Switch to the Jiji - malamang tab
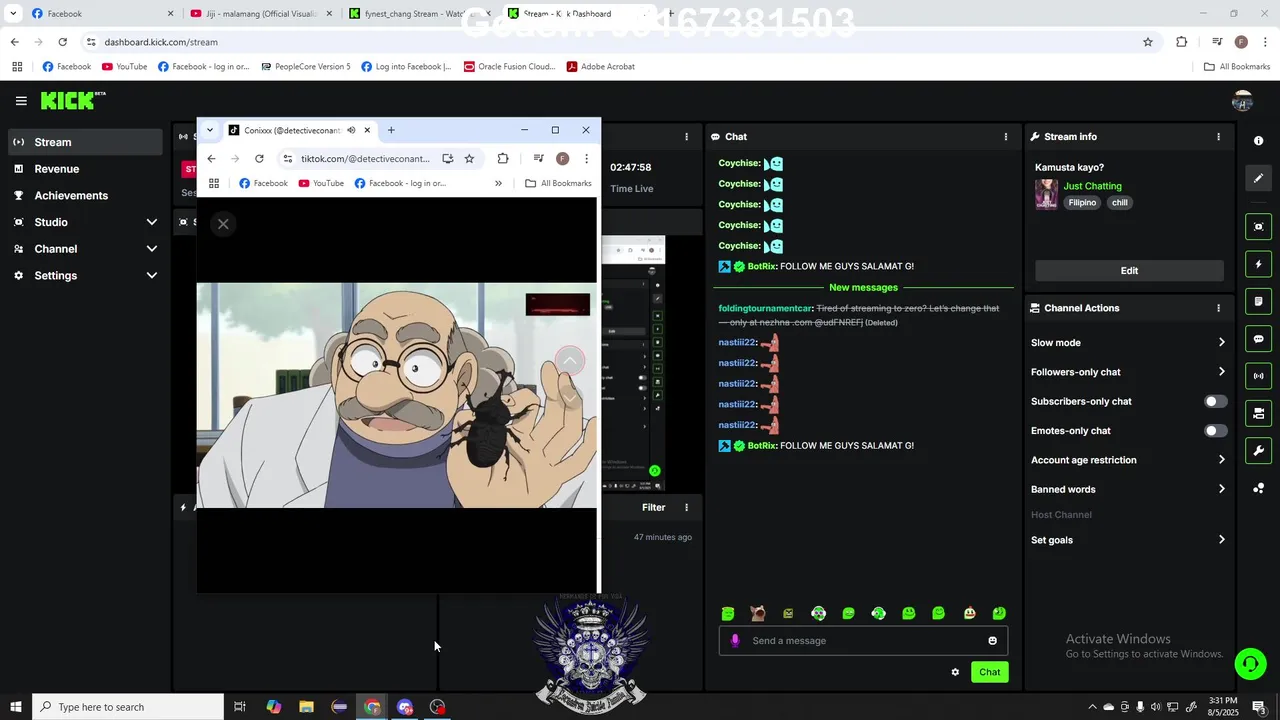Image resolution: width=1280 pixels, height=720 pixels. [260, 14]
